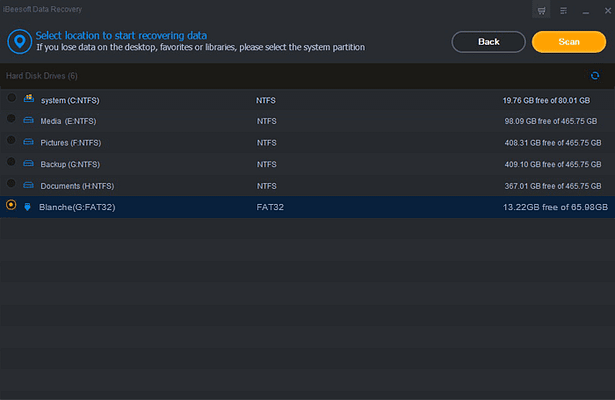Click the Pictures F drive icon
Screen dimensions: 615x400
click(x=28, y=142)
